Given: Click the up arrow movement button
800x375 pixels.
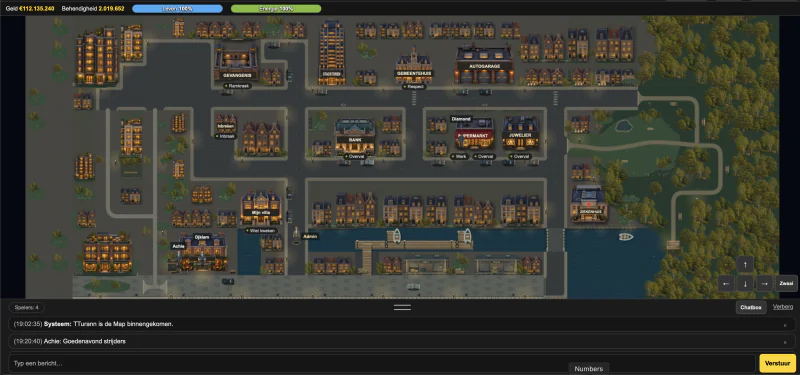Looking at the screenshot, I should point(745,264).
